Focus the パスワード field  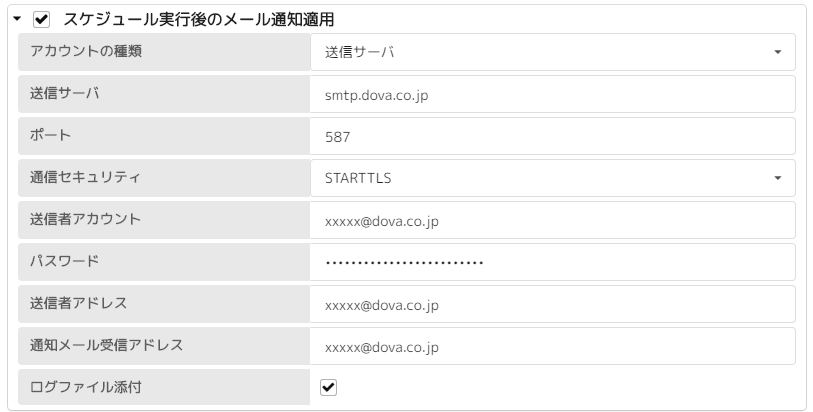pos(553,262)
